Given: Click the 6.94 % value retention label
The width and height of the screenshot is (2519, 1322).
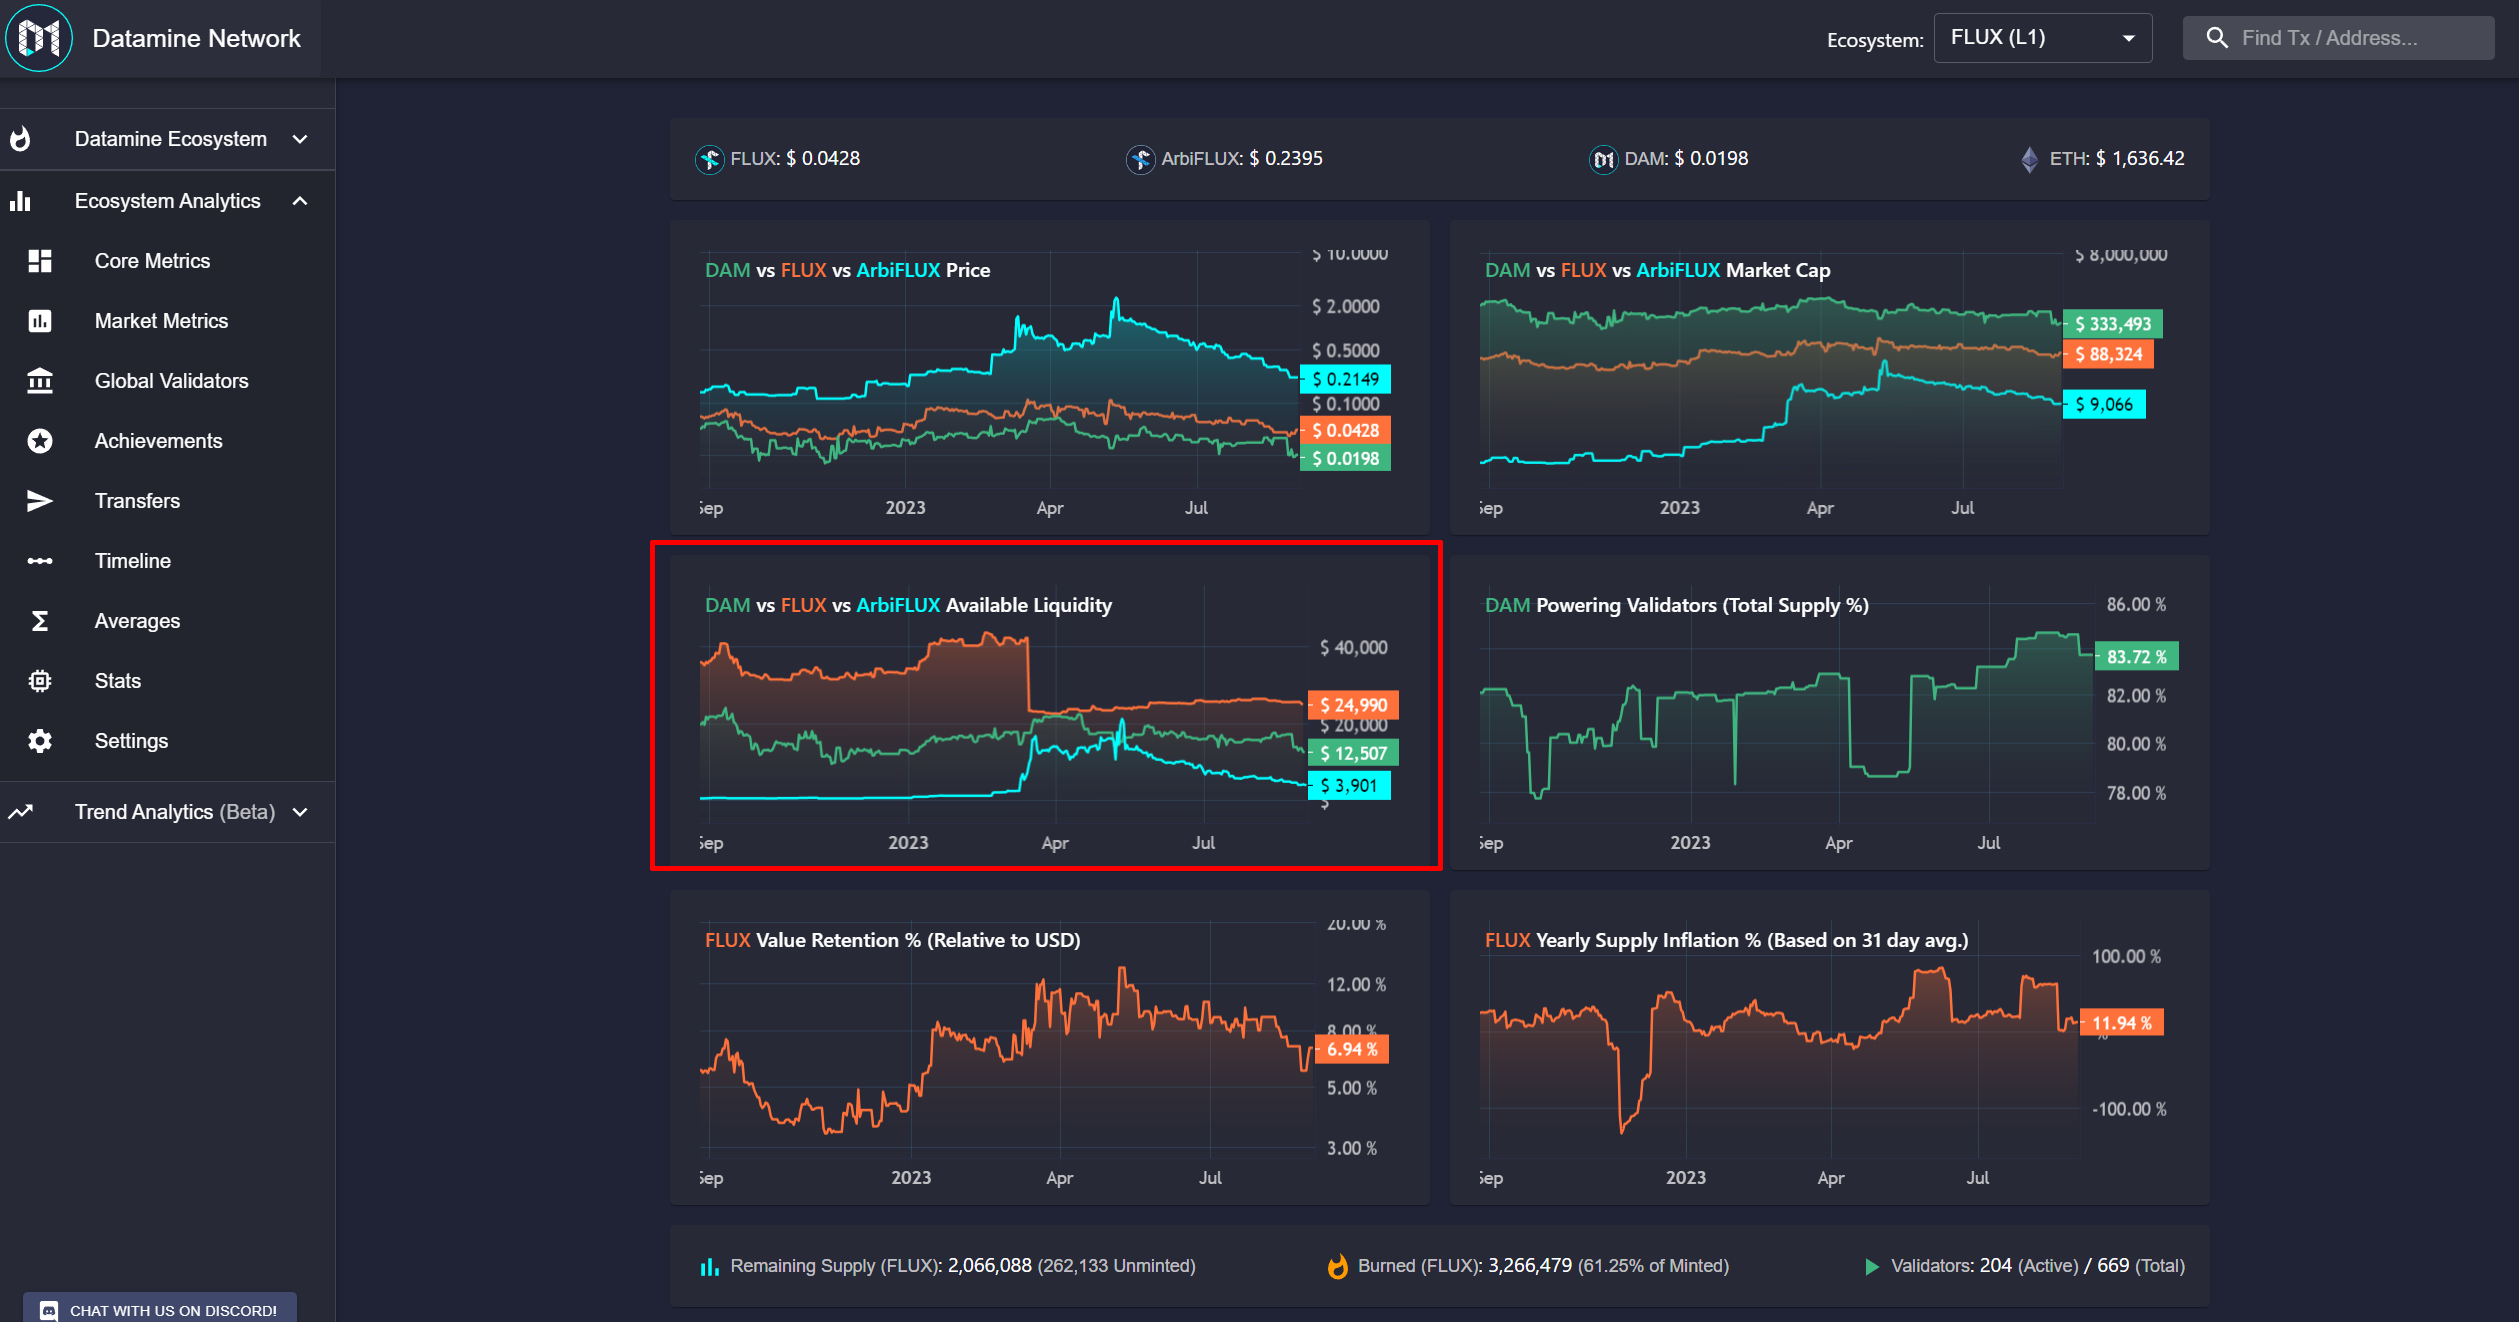Looking at the screenshot, I should (x=1352, y=1049).
